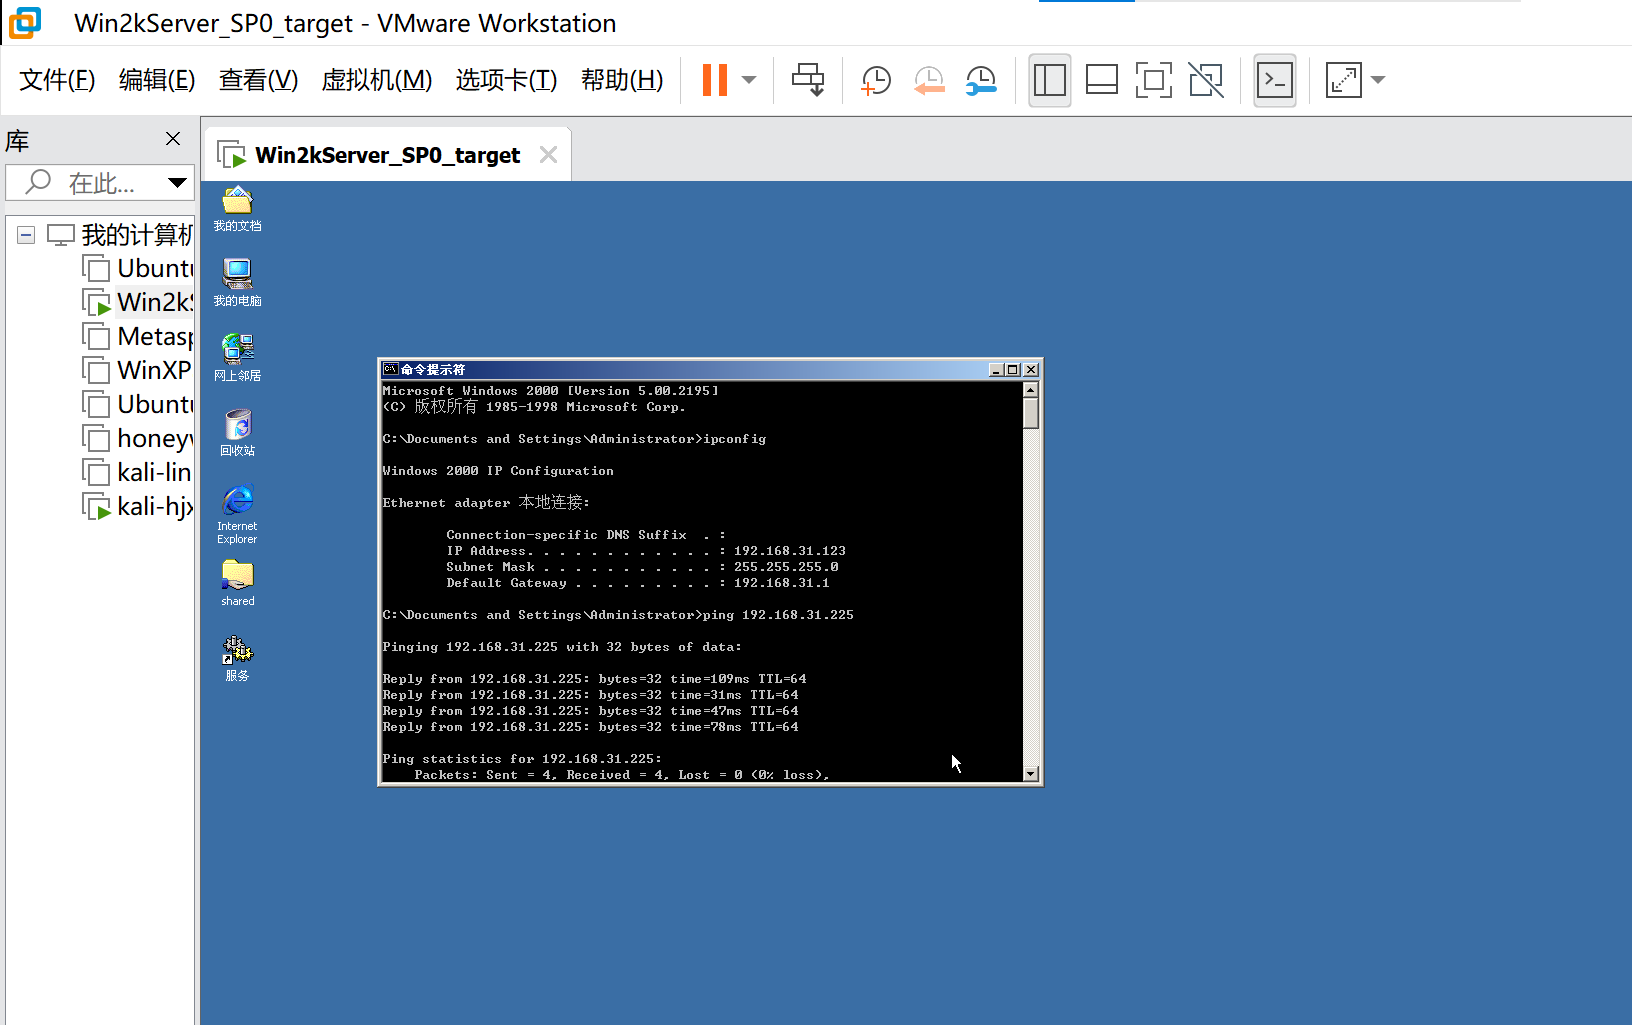Click the ipconfig command line text

[574, 439]
